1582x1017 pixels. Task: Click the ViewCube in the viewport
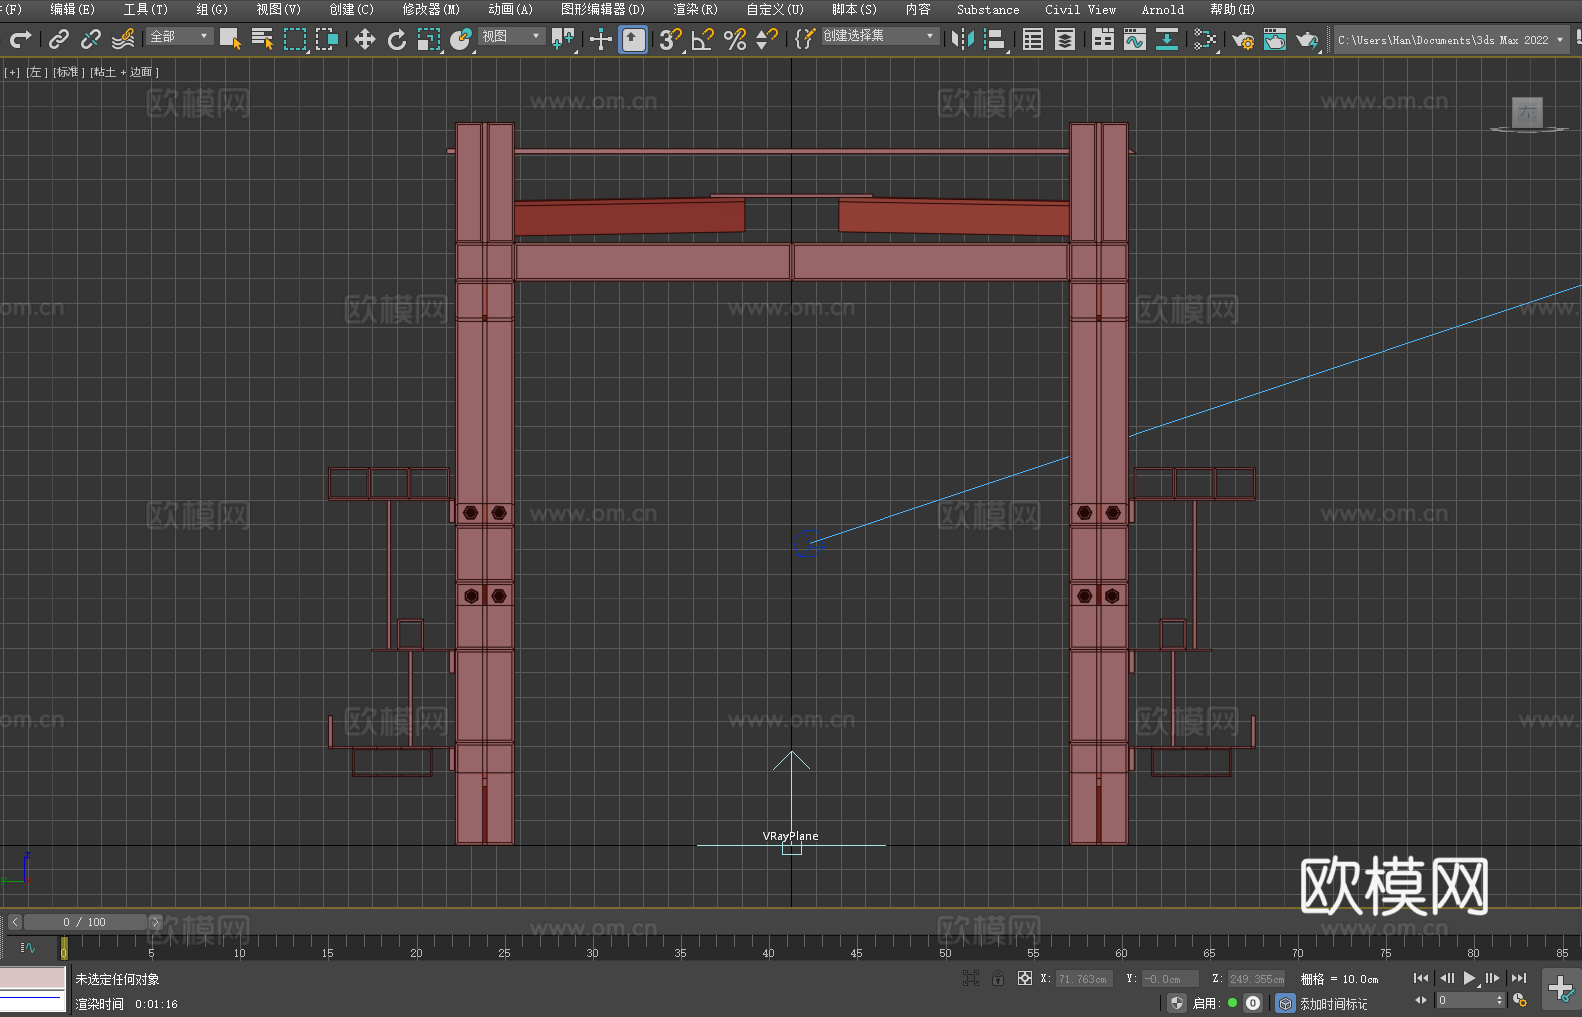click(x=1527, y=113)
